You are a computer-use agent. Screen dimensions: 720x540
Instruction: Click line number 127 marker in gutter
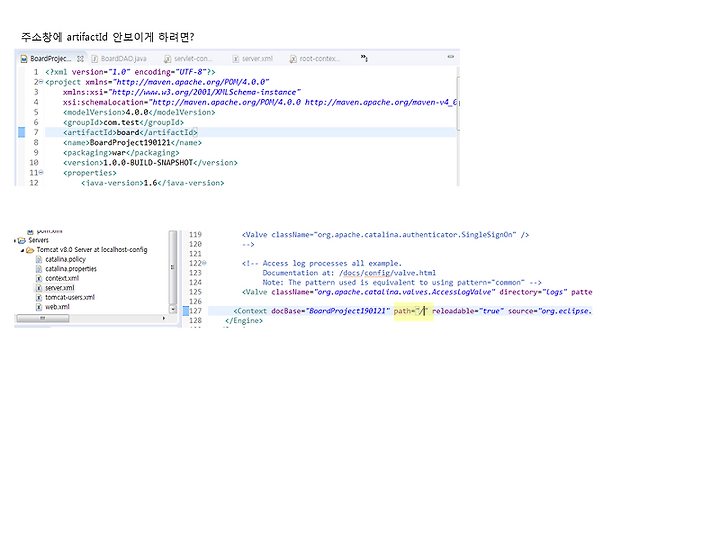coord(186,311)
